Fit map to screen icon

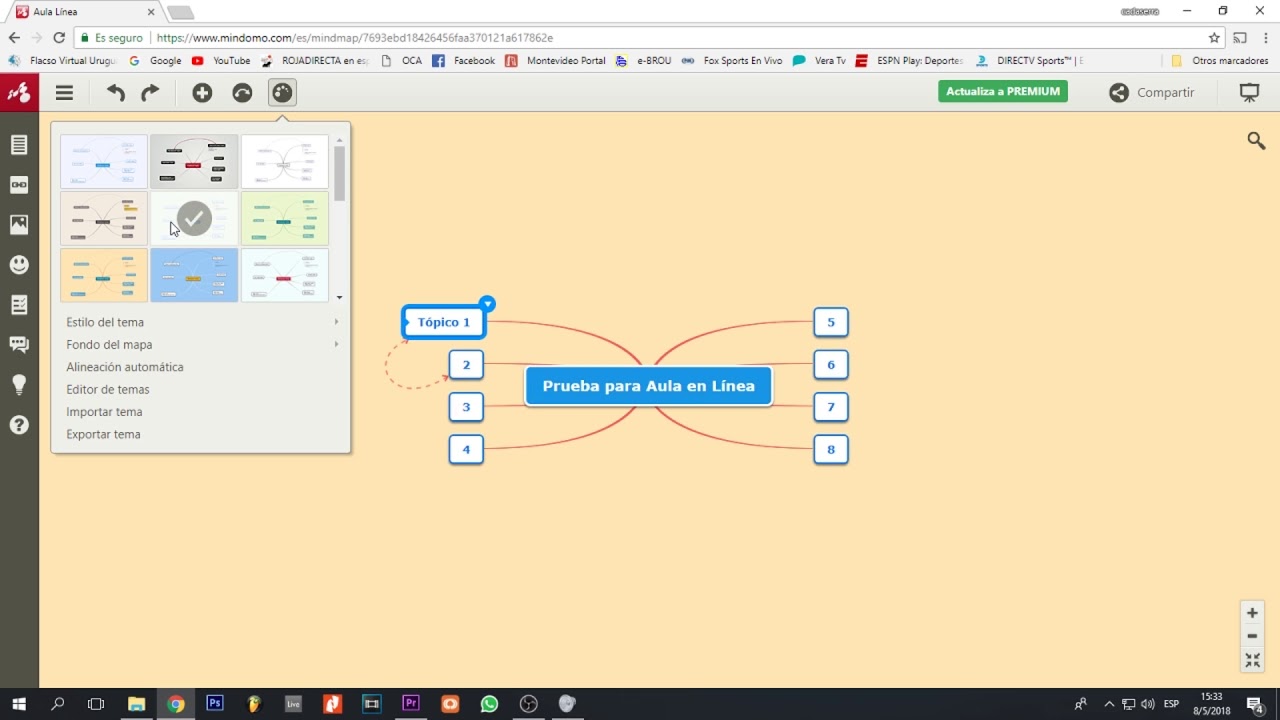click(x=1252, y=660)
